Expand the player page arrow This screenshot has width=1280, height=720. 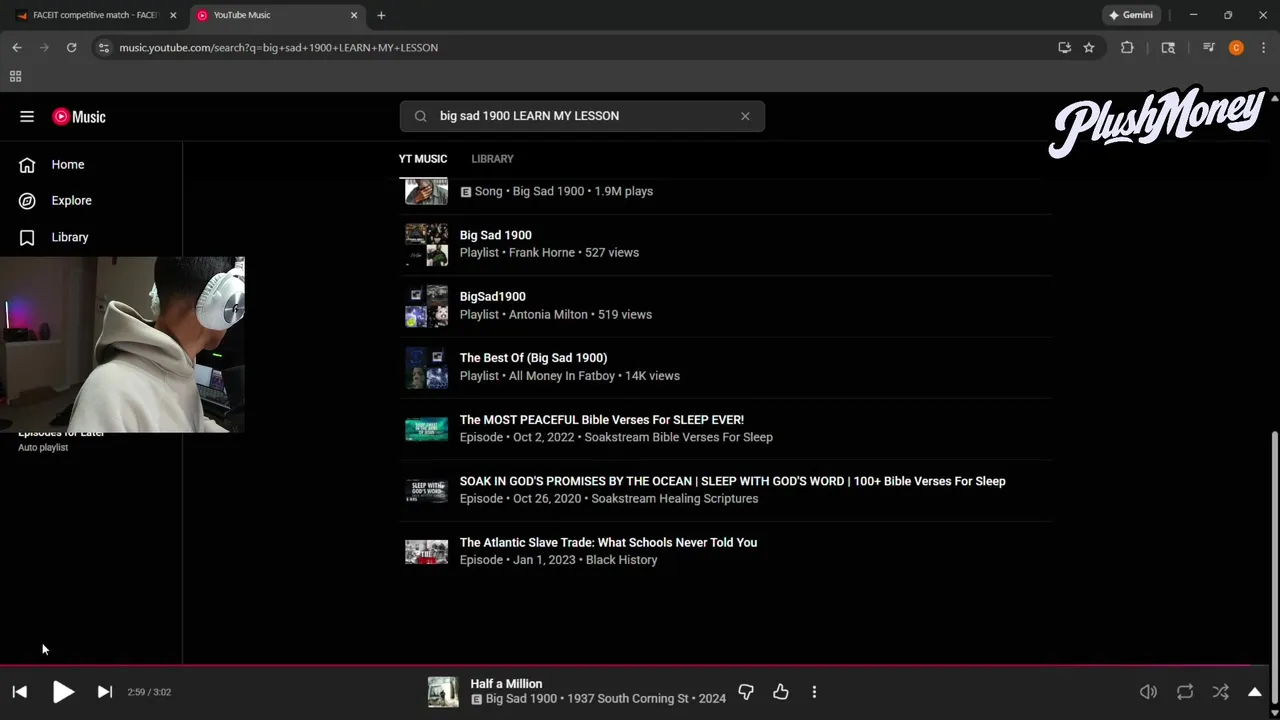(1255, 692)
